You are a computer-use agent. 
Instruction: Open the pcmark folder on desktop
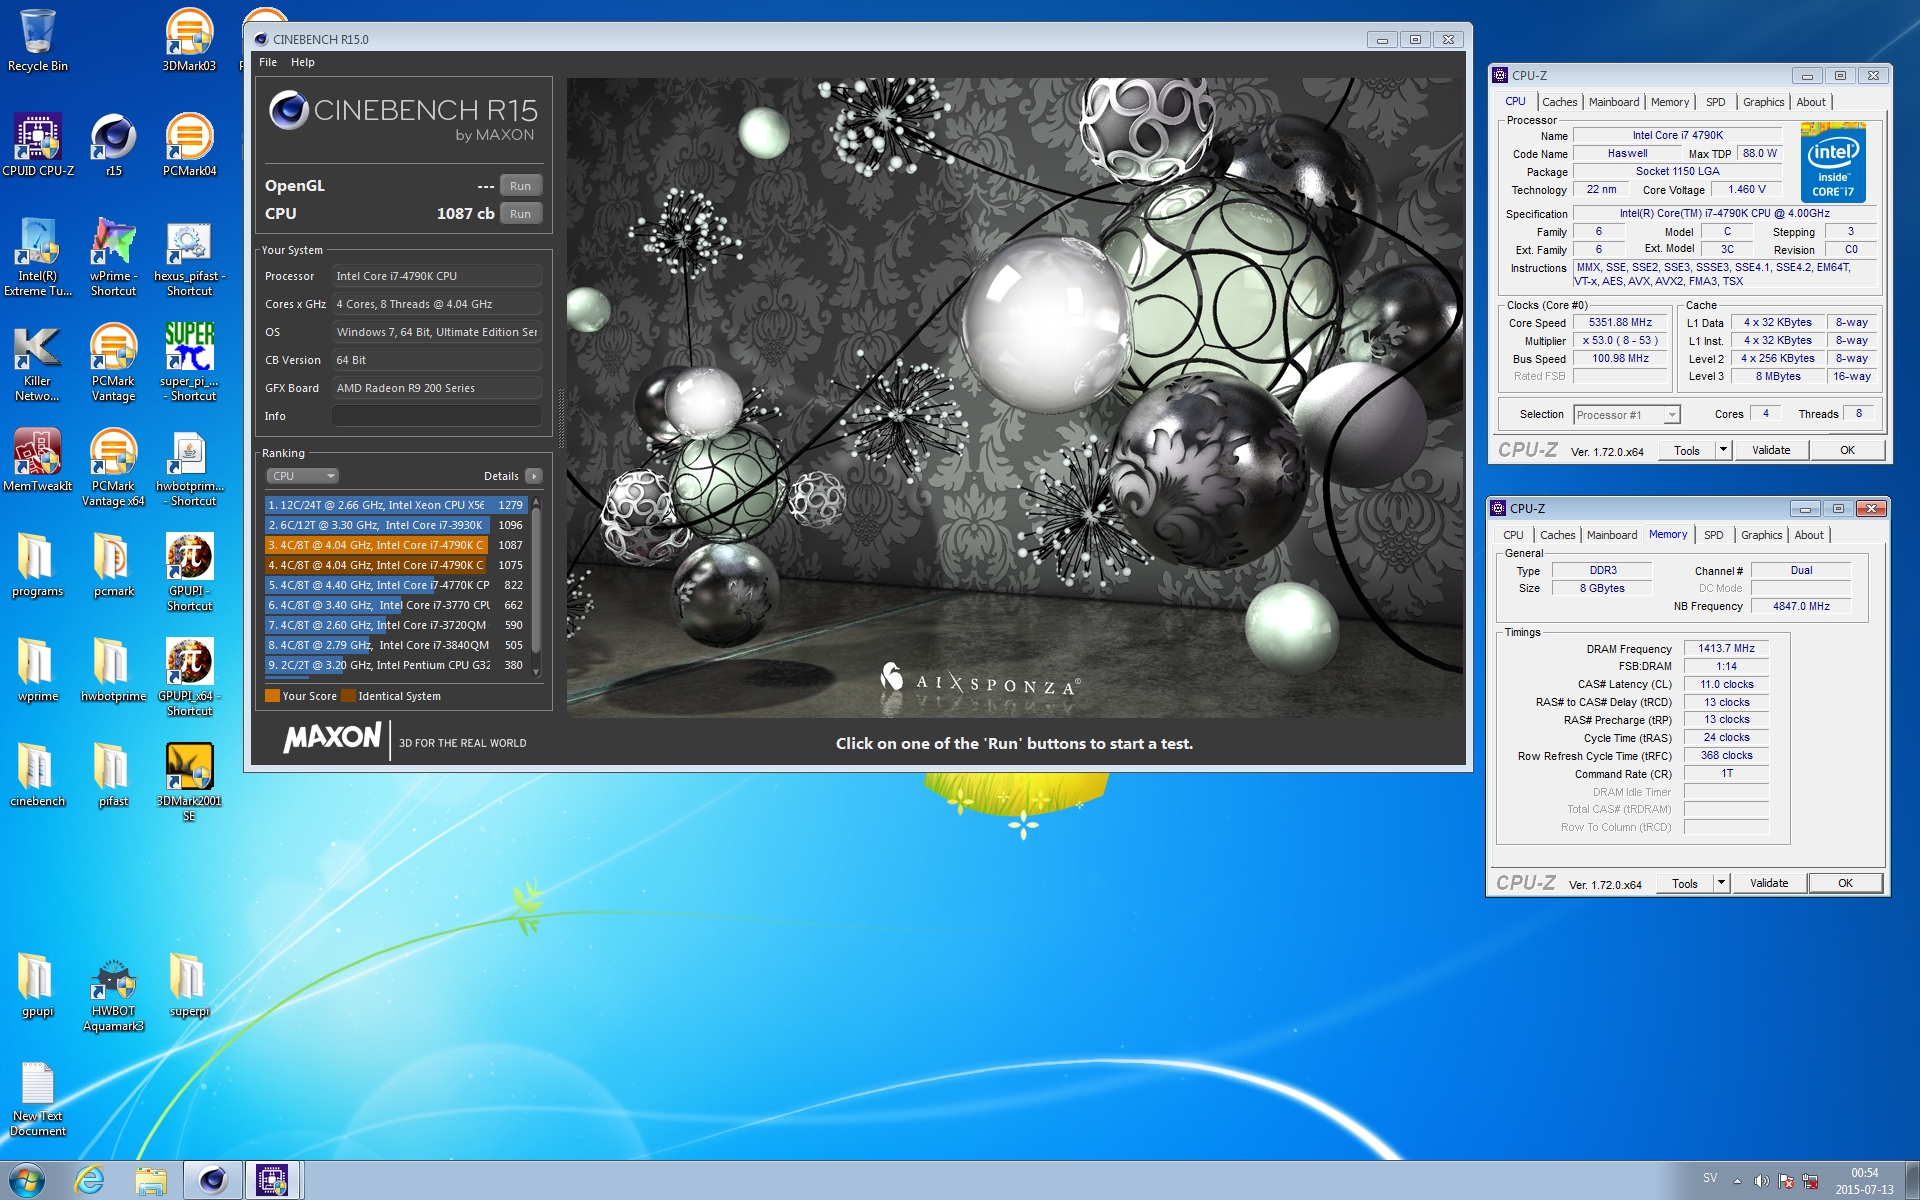[113, 565]
